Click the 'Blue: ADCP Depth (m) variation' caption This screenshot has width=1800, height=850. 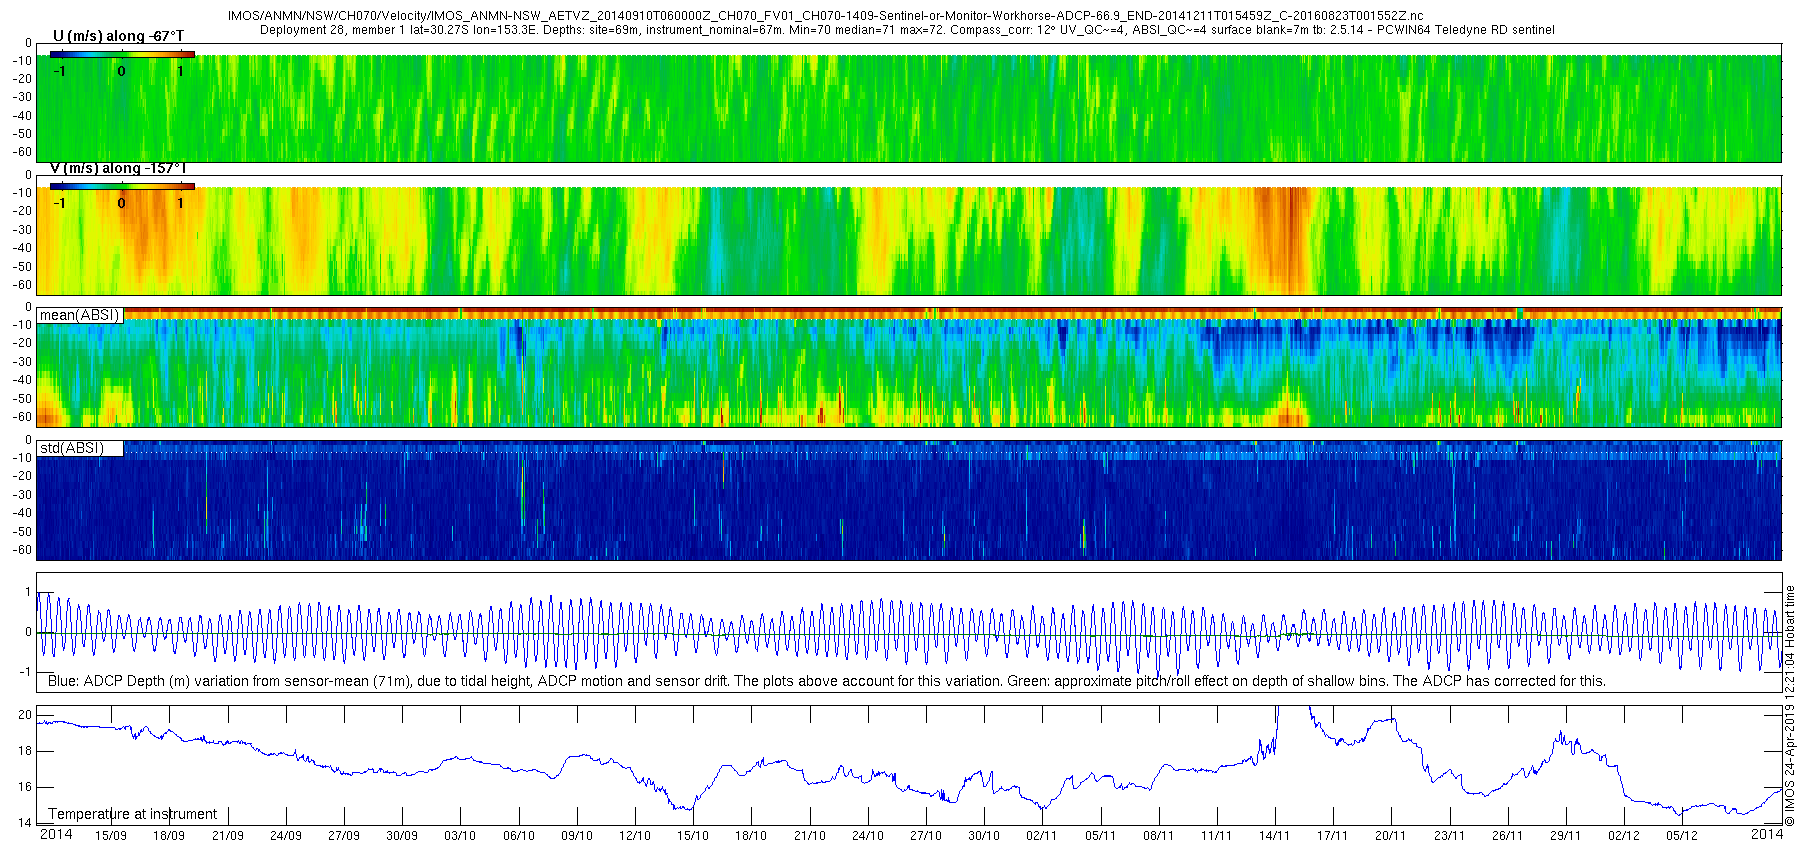point(827,681)
